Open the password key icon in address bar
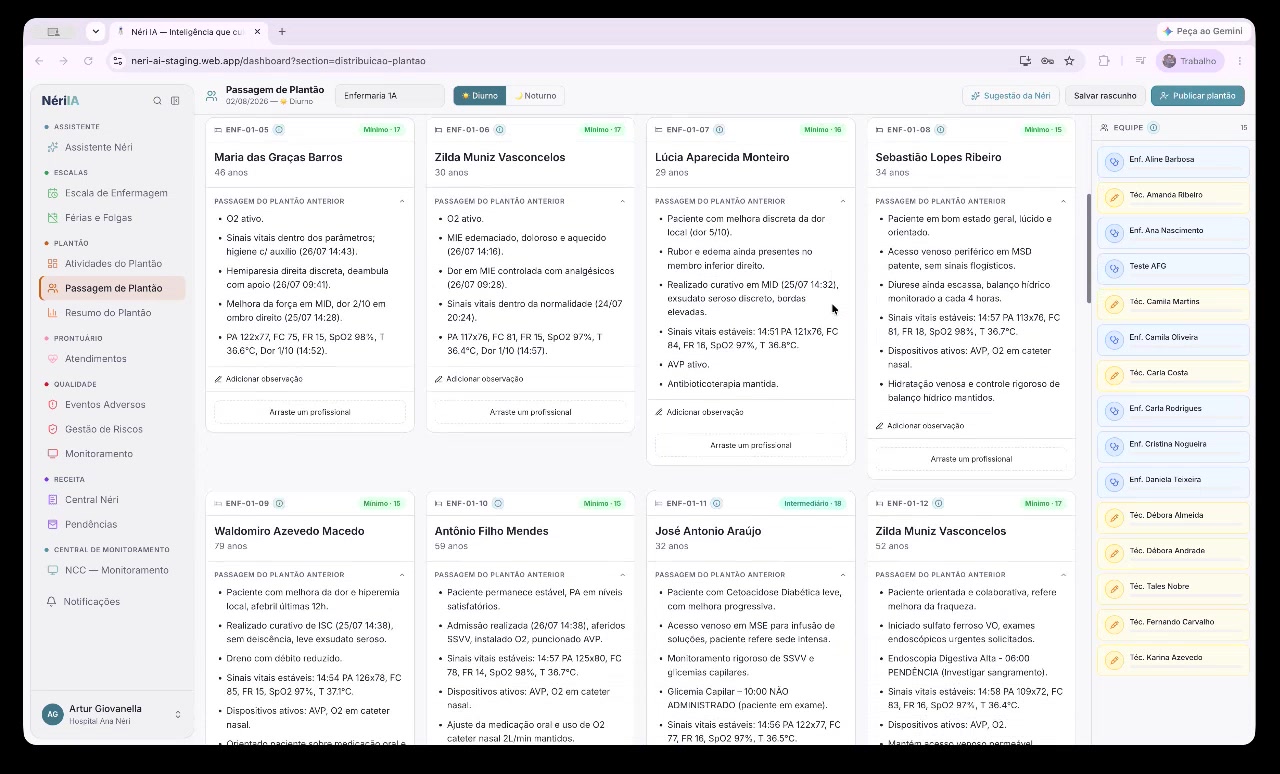Screen dimensions: 1280x774 [x=1047, y=61]
